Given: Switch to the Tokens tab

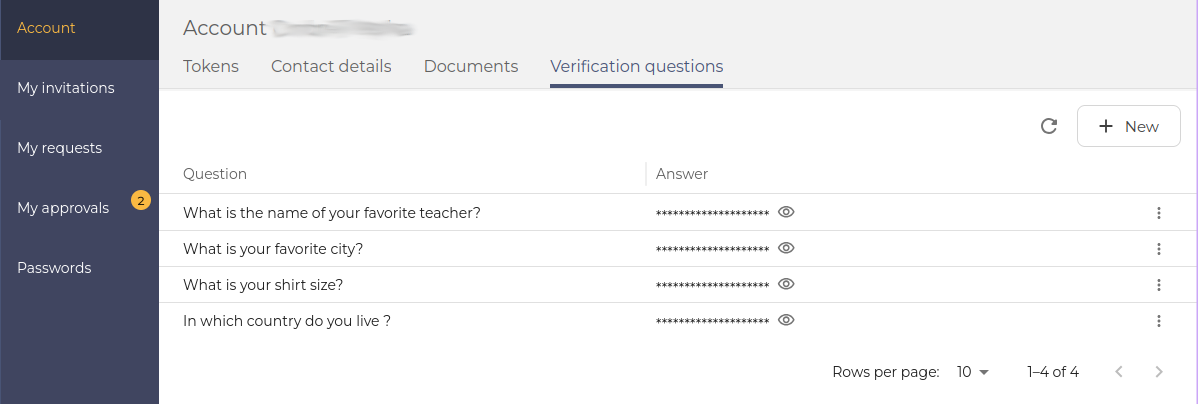Looking at the screenshot, I should coord(211,66).
